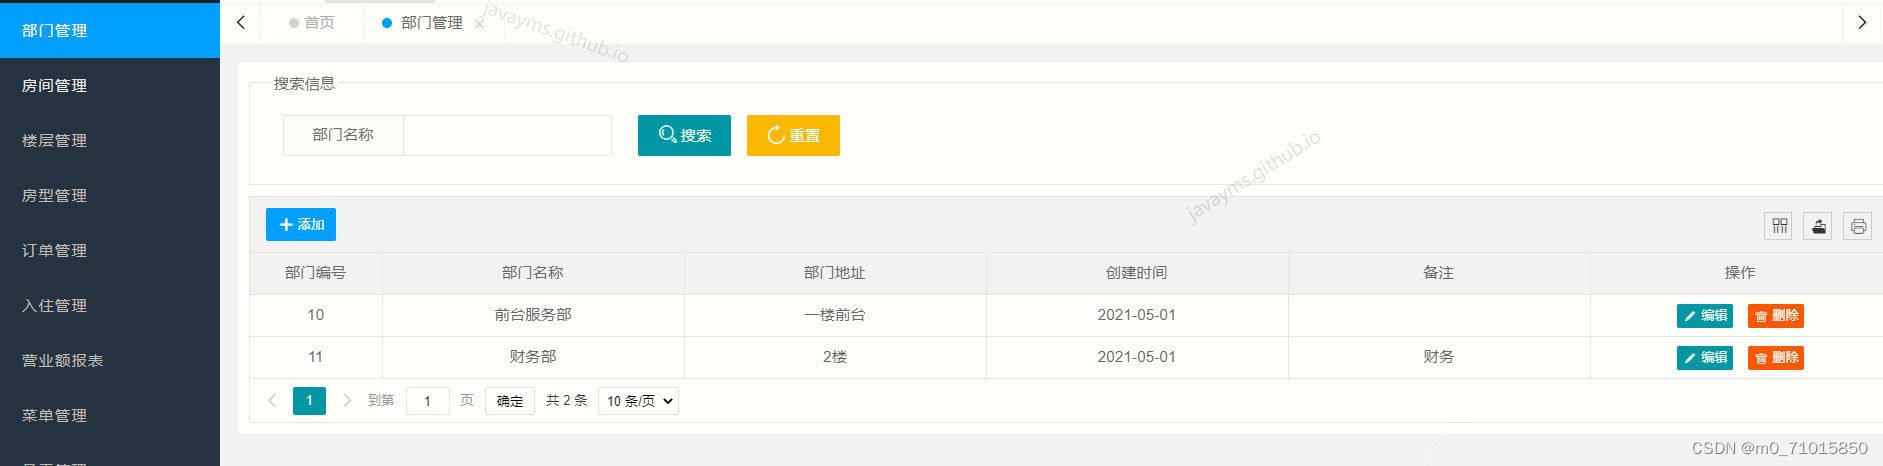Edit the 前台服务部 row
Screen dimensions: 1883x466
(x=1704, y=316)
